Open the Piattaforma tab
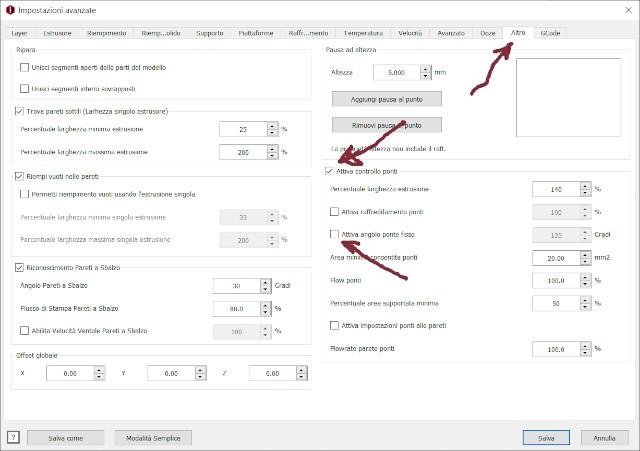640x451 pixels. [x=256, y=33]
